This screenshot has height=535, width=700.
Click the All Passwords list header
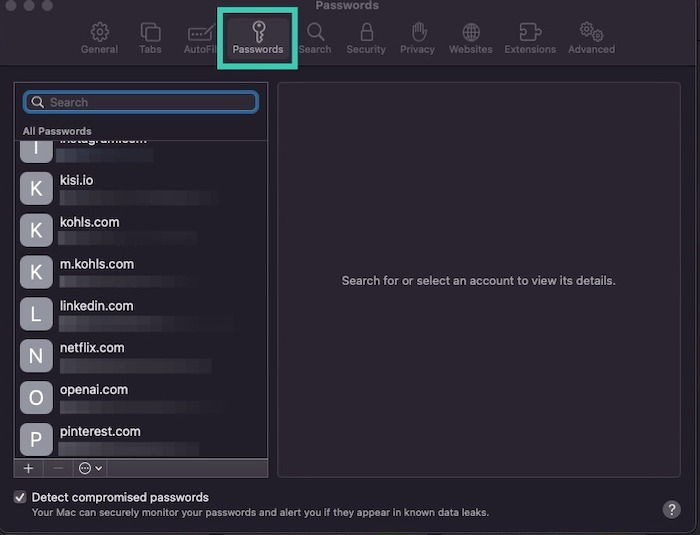57,131
